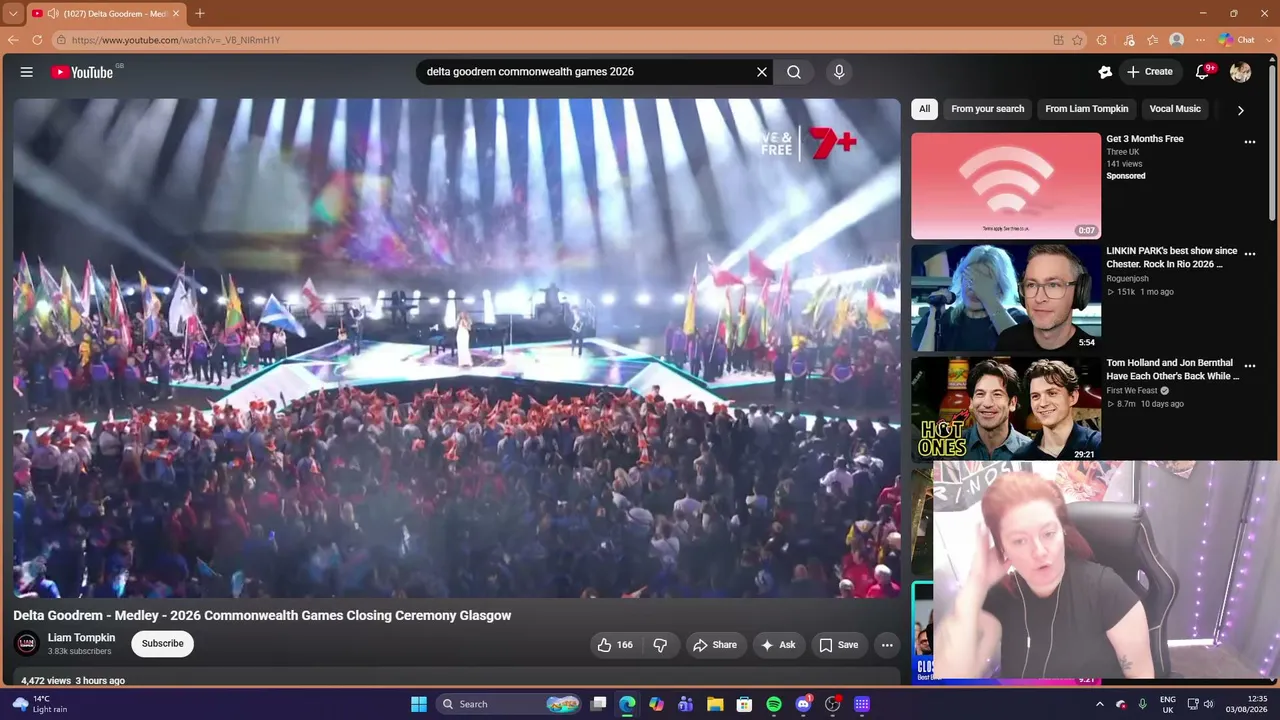Select the Vocal Music chip
The image size is (1280, 720).
click(x=1175, y=109)
